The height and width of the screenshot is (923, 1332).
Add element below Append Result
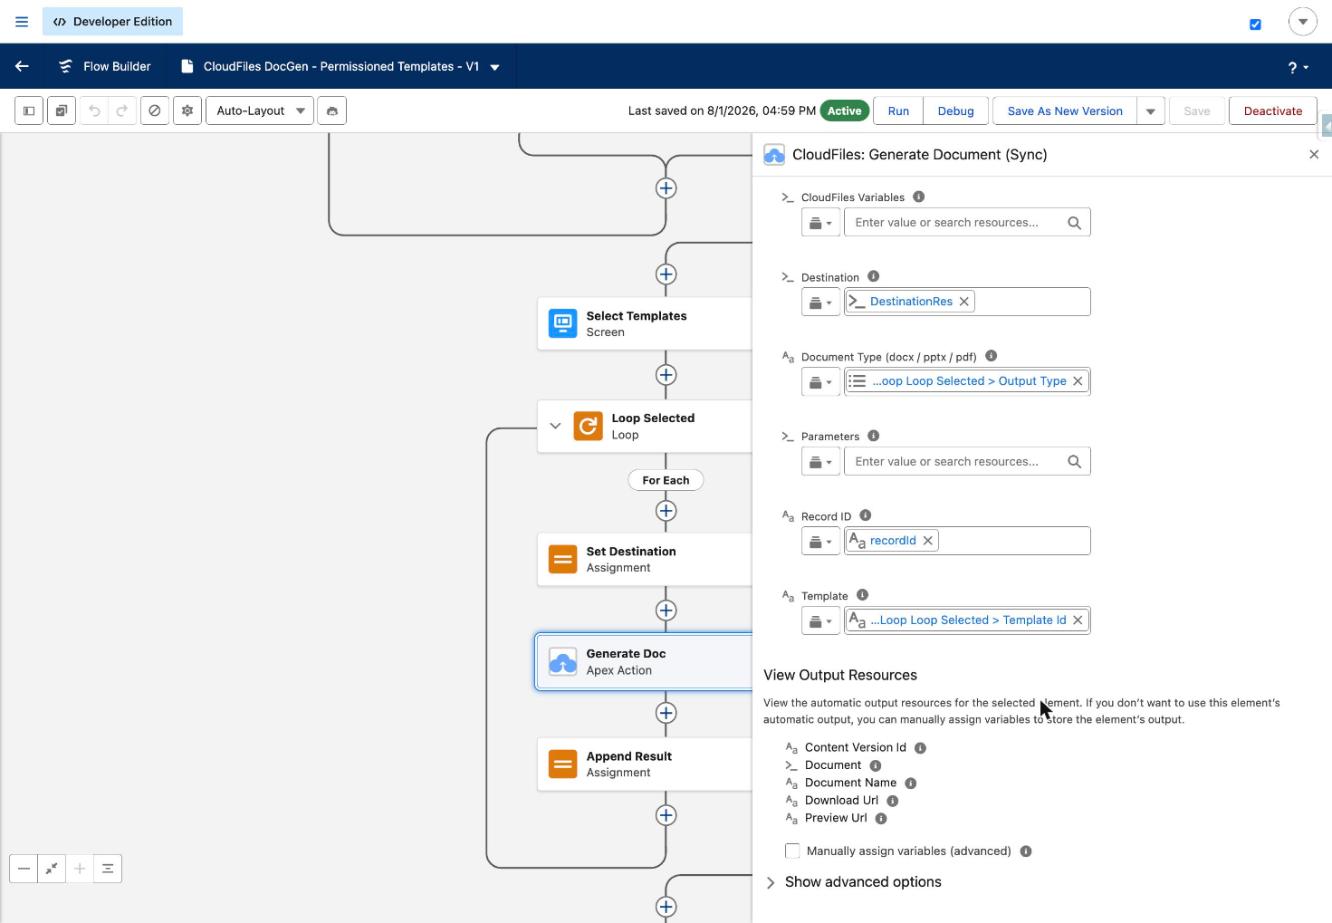[x=666, y=815]
